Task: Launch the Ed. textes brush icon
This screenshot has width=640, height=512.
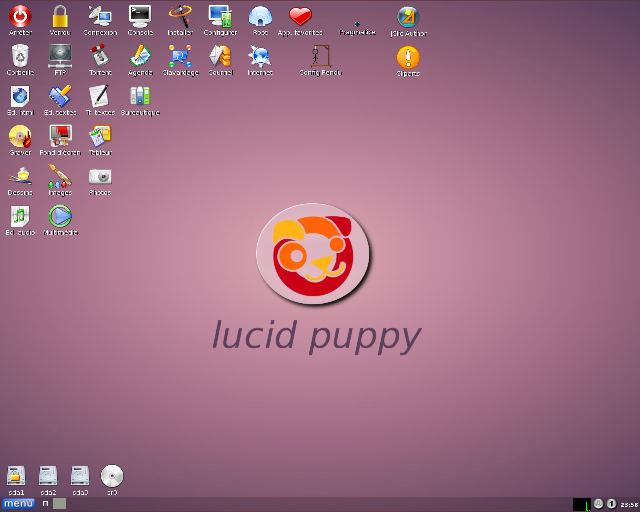Action: (60, 96)
